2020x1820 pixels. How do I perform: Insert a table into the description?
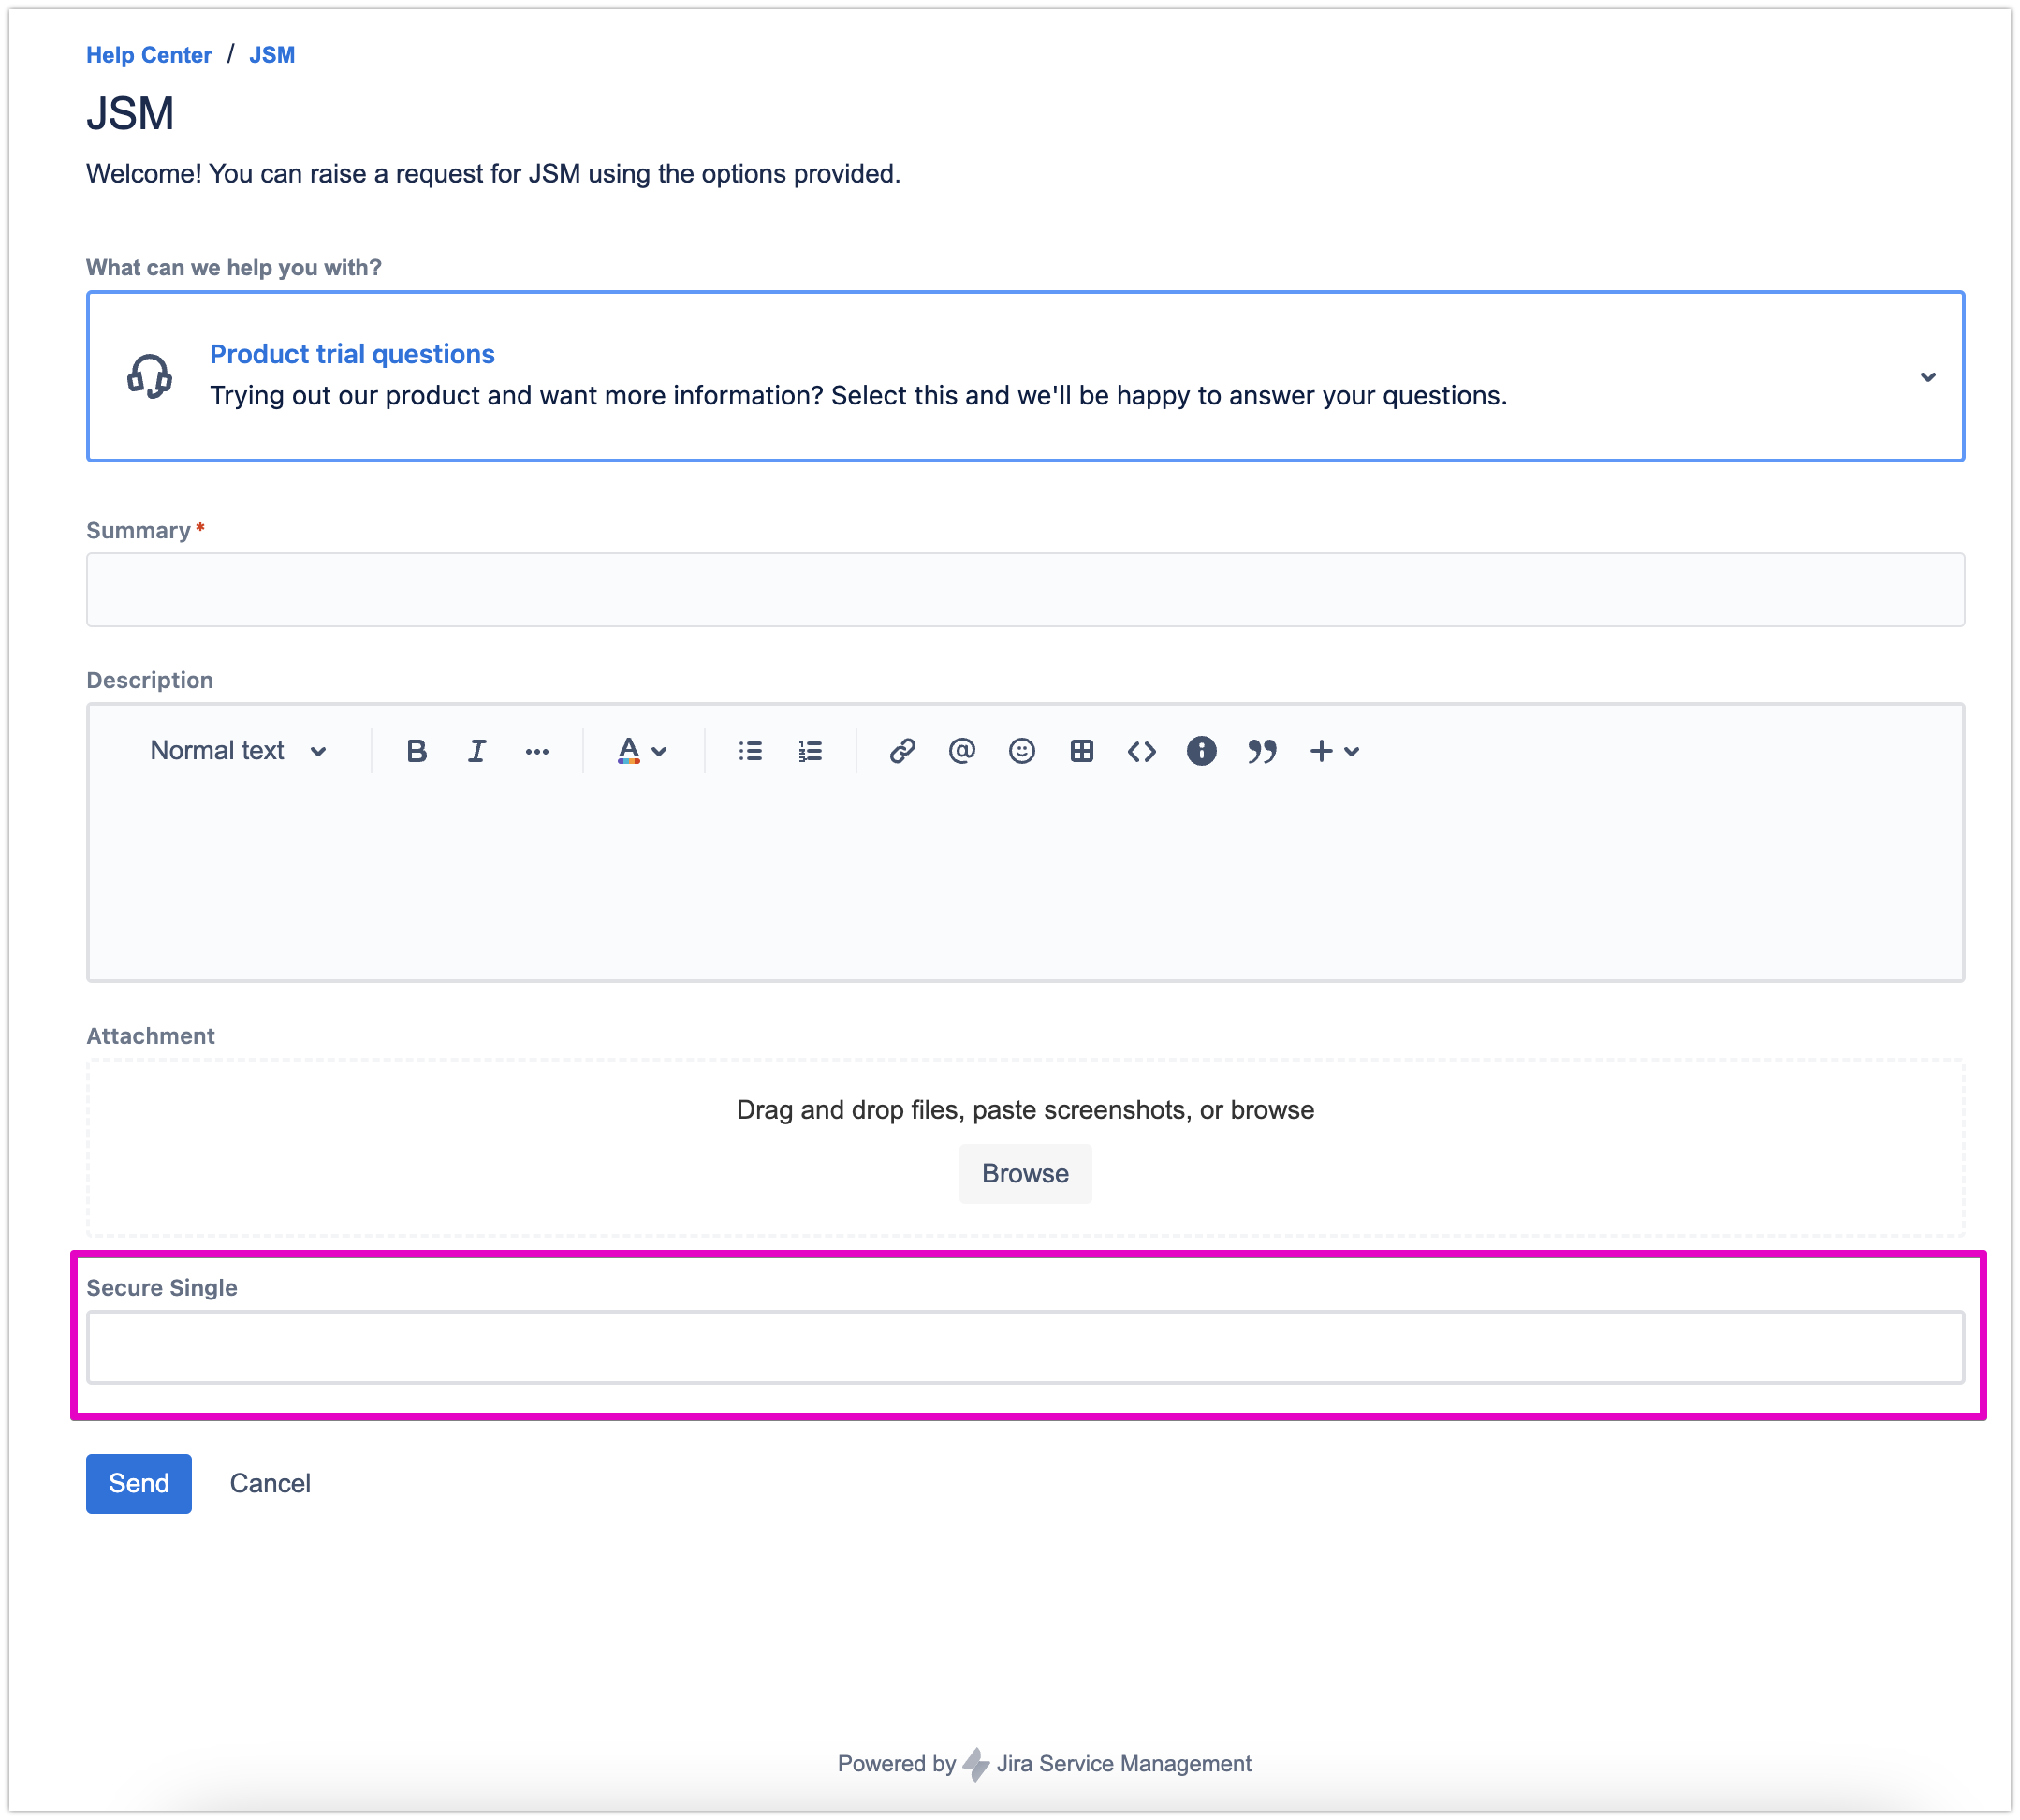coord(1082,751)
